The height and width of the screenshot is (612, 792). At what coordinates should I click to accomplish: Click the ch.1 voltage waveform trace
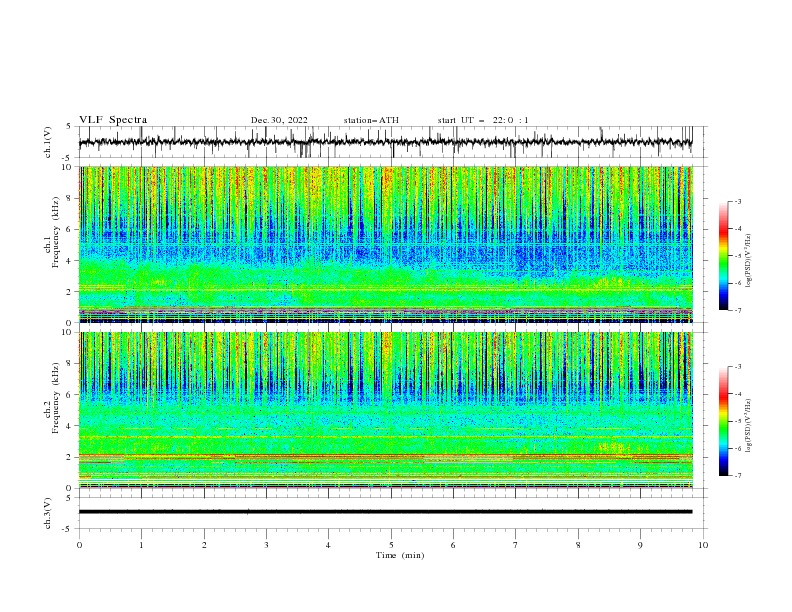(385, 142)
